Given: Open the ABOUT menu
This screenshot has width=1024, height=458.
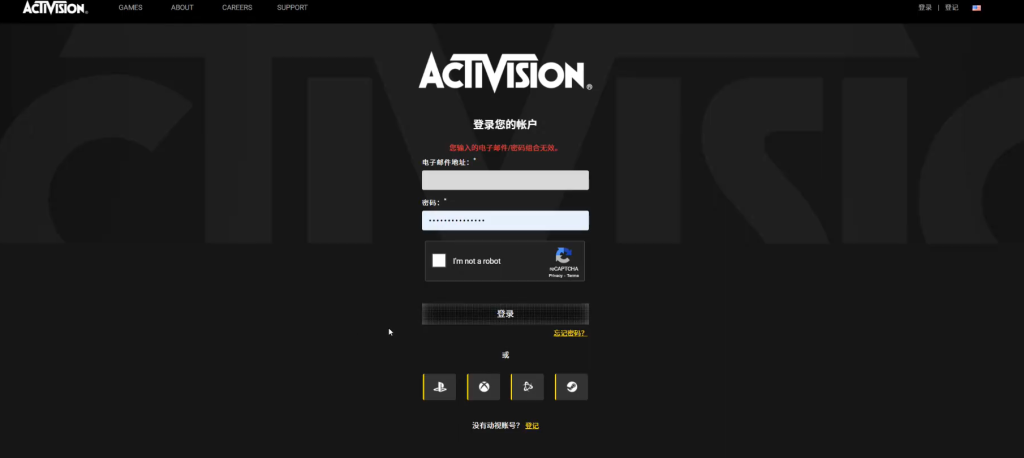Looking at the screenshot, I should [182, 8].
